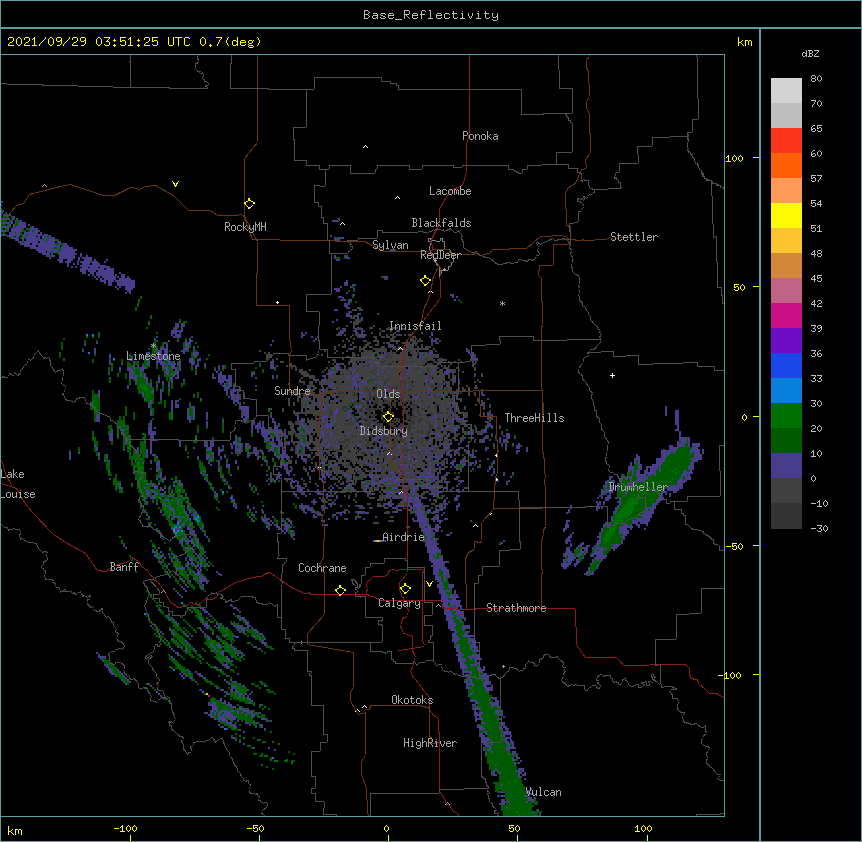
Task: Click the yellow diamond marker above the Calgary label
Action: click(x=405, y=589)
